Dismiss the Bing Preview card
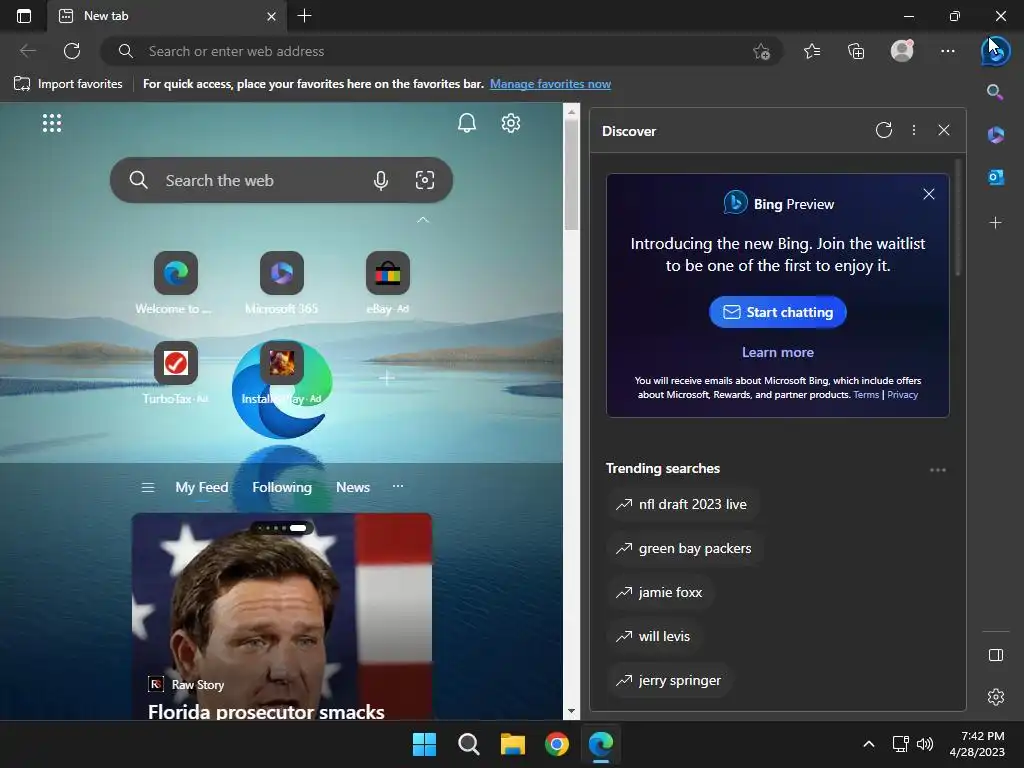The width and height of the screenshot is (1024, 768). click(x=929, y=194)
